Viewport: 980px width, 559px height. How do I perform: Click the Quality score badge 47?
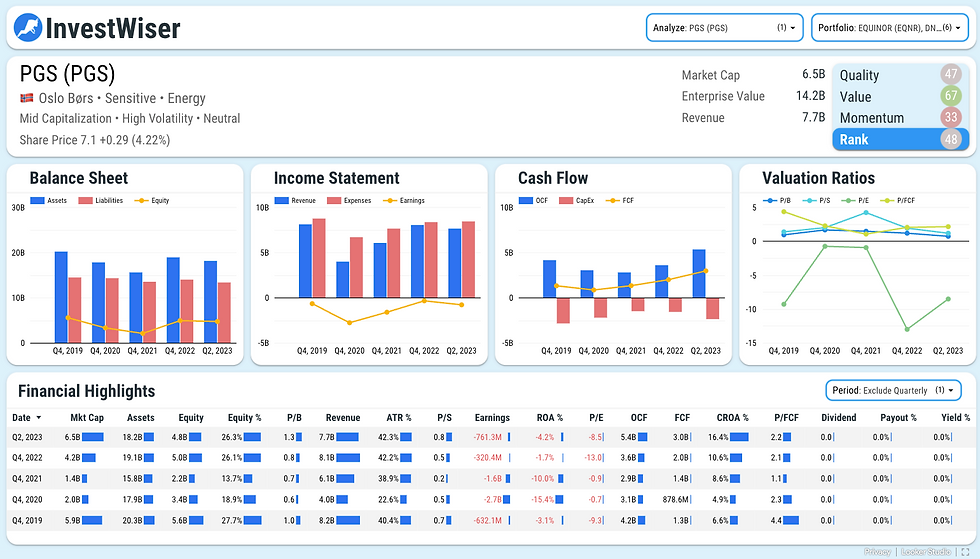(951, 74)
